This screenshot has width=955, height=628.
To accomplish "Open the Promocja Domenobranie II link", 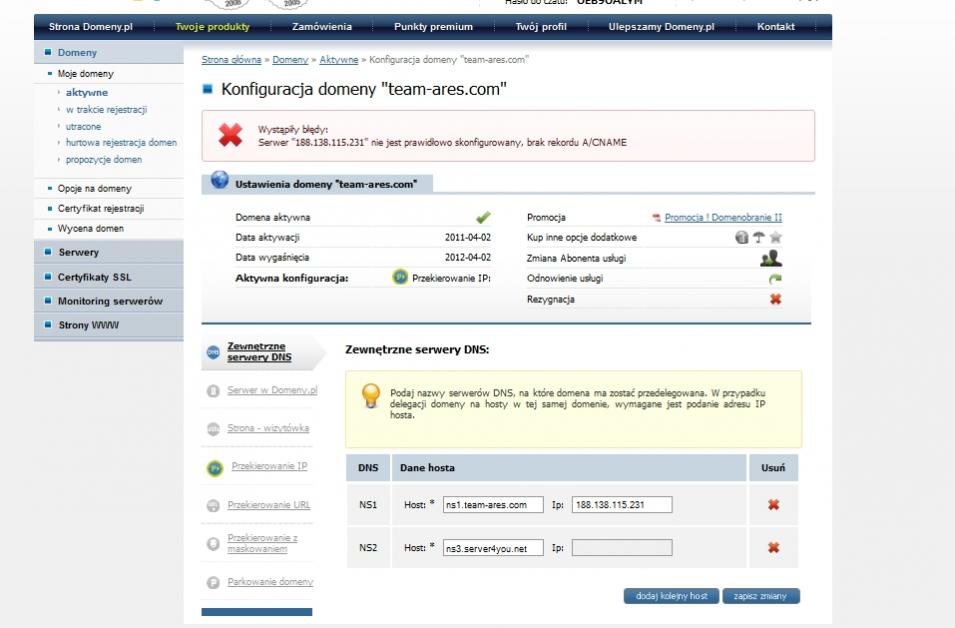I will pyautogui.click(x=723, y=217).
